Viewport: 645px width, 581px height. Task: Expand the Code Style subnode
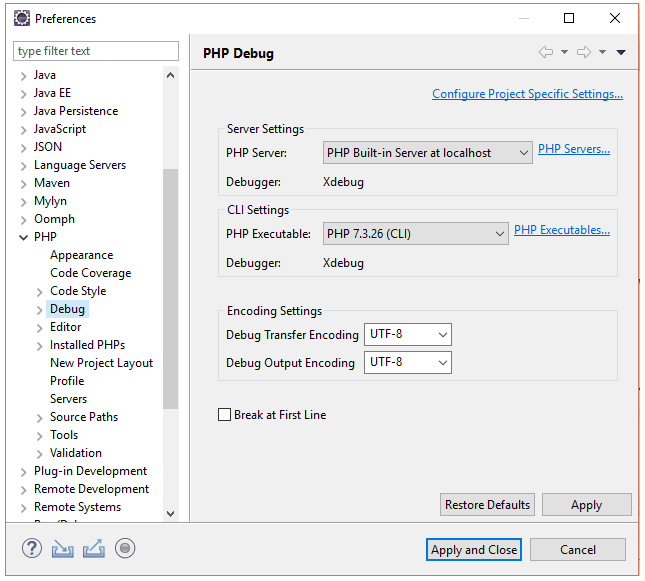tap(39, 292)
